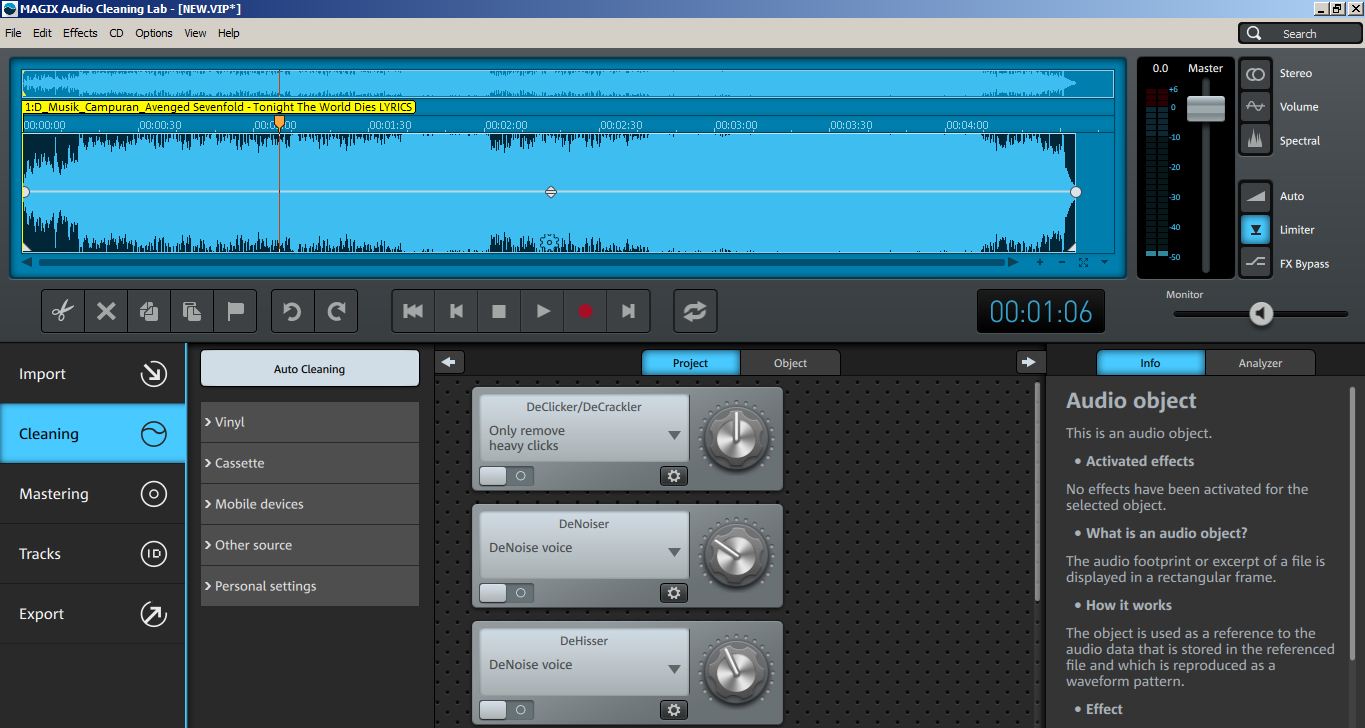Click the delete X icon in toolbar

click(x=106, y=311)
